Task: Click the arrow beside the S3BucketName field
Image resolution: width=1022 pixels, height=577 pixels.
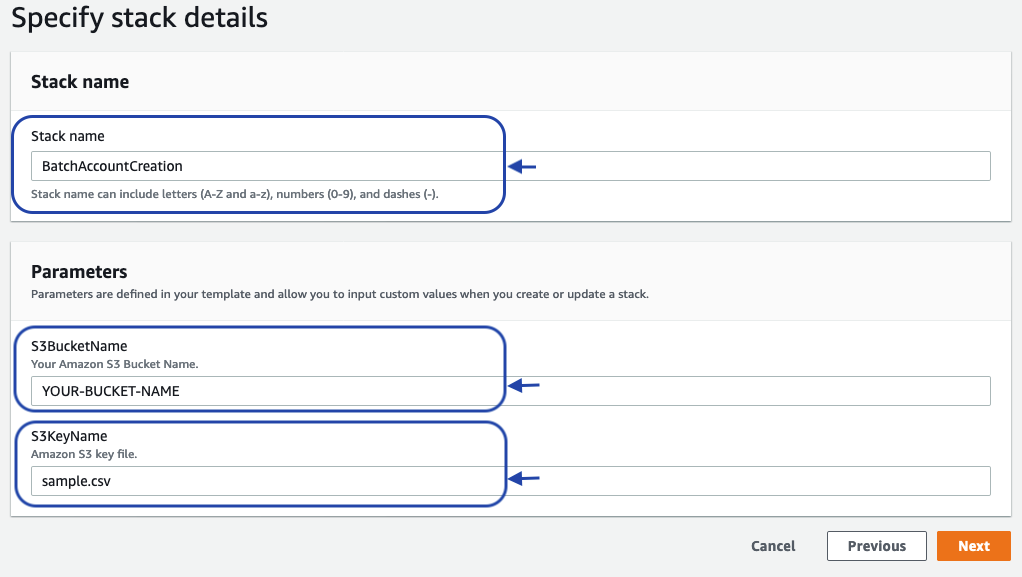Action: [x=525, y=385]
